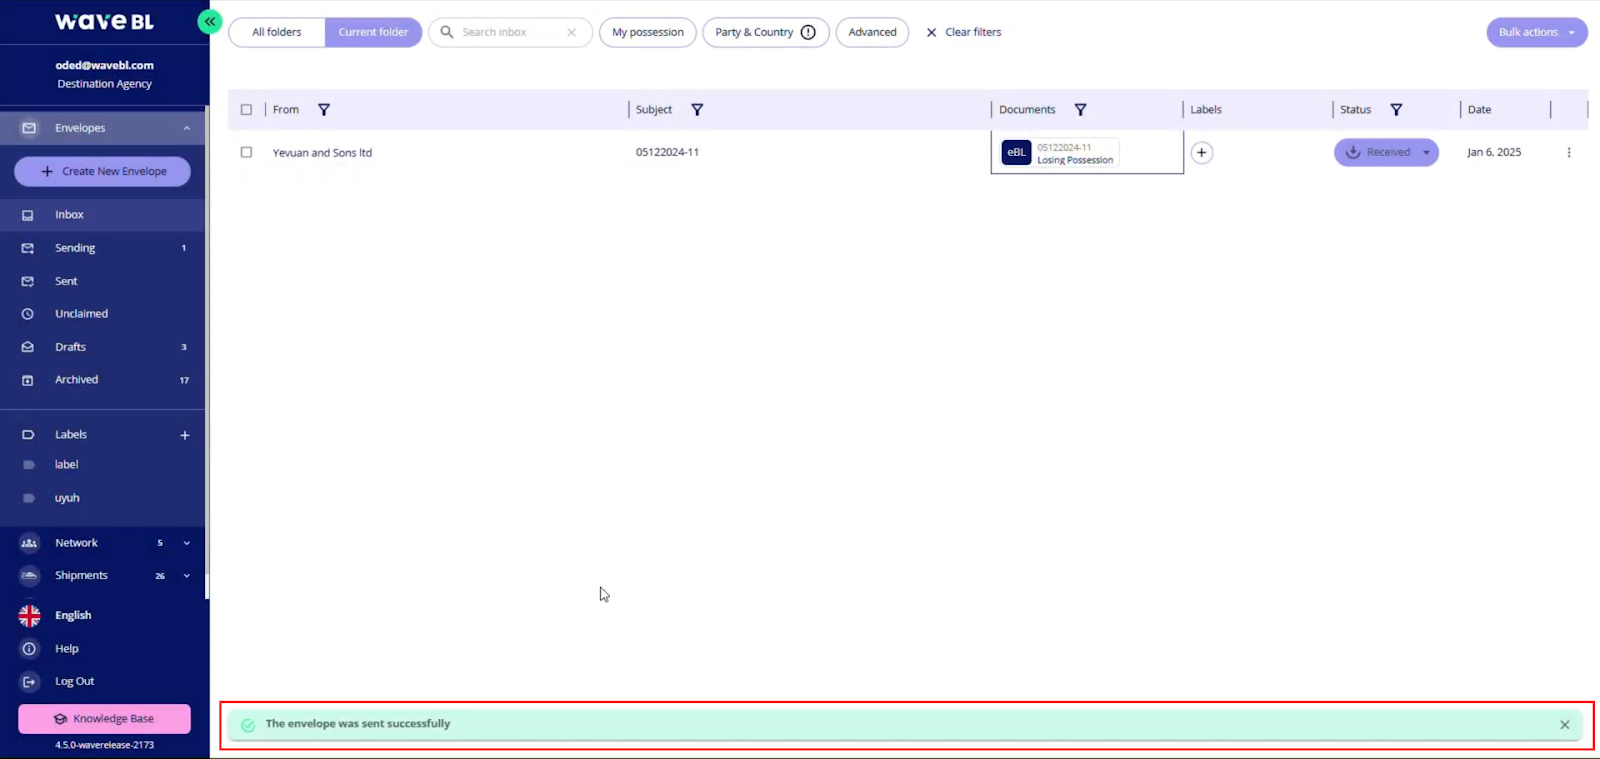This screenshot has width=1600, height=759.
Task: Click Create New Envelope button
Action: 102,172
